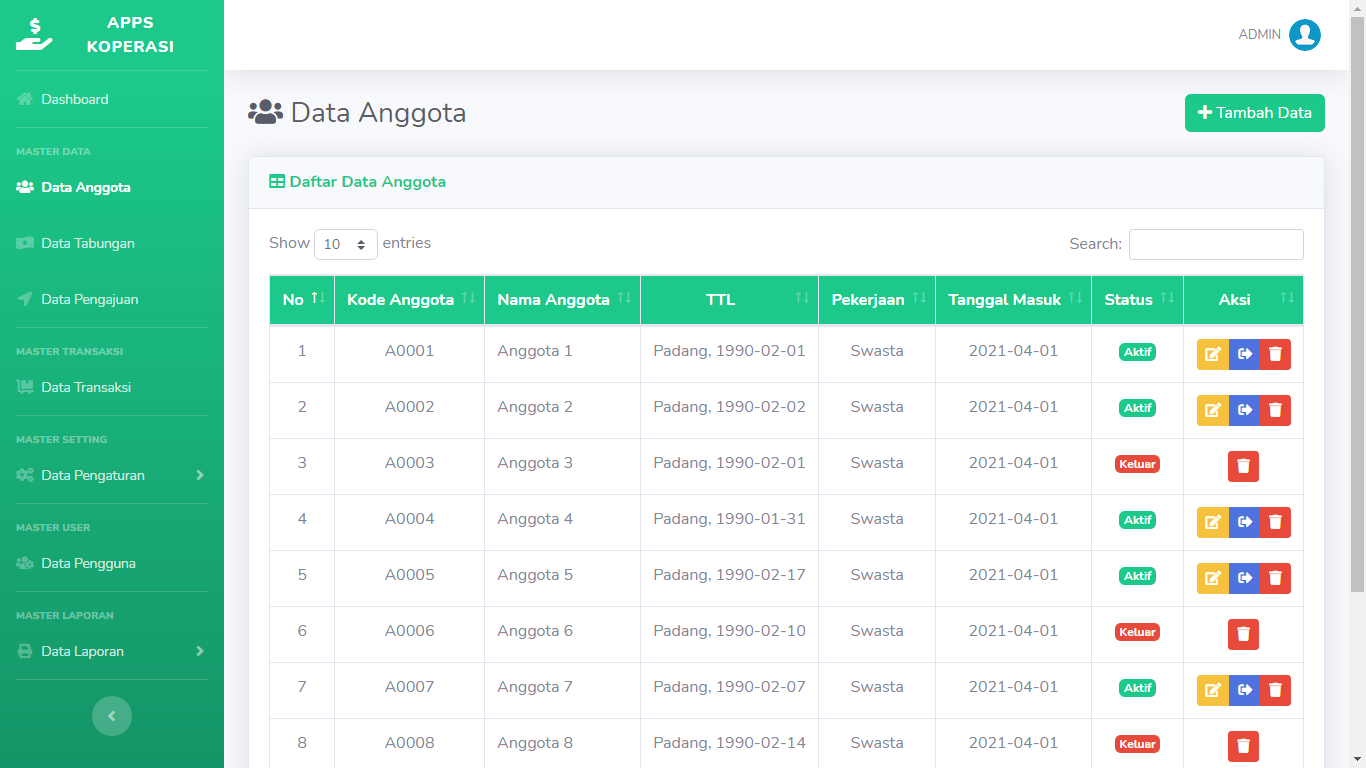
Task: Remove Anggota 4 using the red trash icon
Action: coord(1275,522)
